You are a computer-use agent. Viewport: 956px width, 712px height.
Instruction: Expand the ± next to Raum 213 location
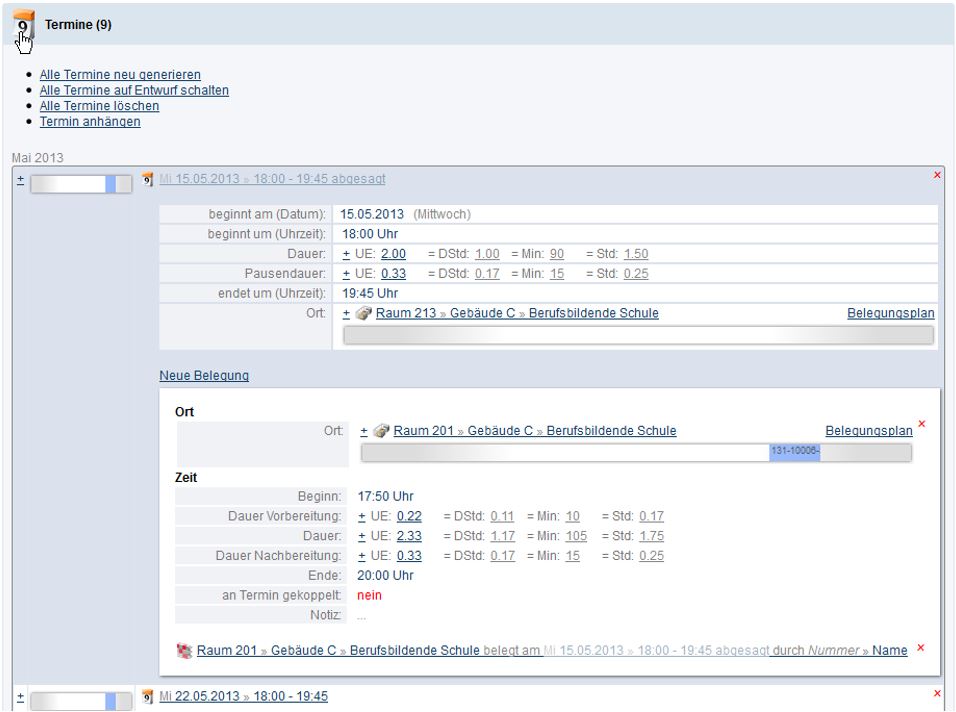pos(346,313)
